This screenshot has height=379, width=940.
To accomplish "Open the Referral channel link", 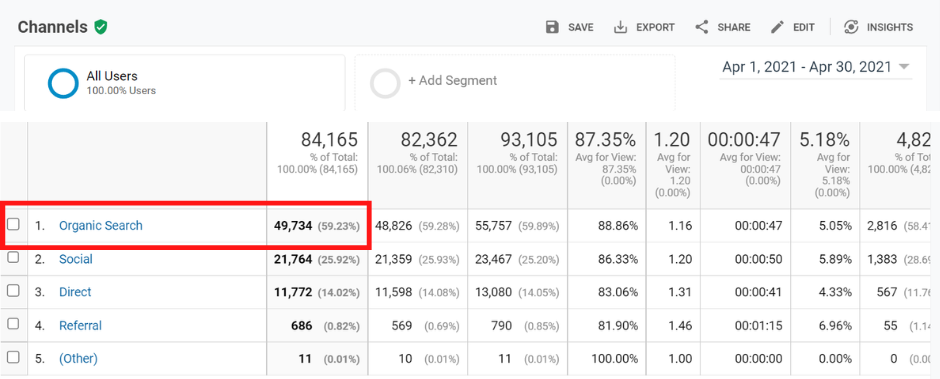I will (80, 326).
